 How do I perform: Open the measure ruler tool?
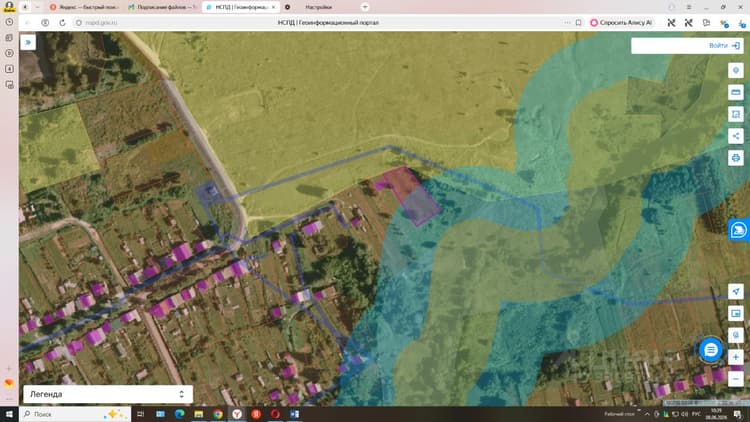click(736, 92)
